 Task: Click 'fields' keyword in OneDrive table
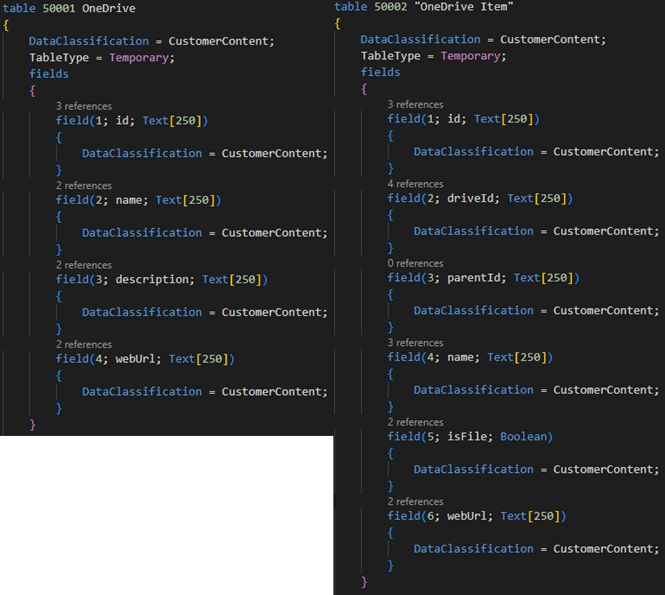(49, 74)
